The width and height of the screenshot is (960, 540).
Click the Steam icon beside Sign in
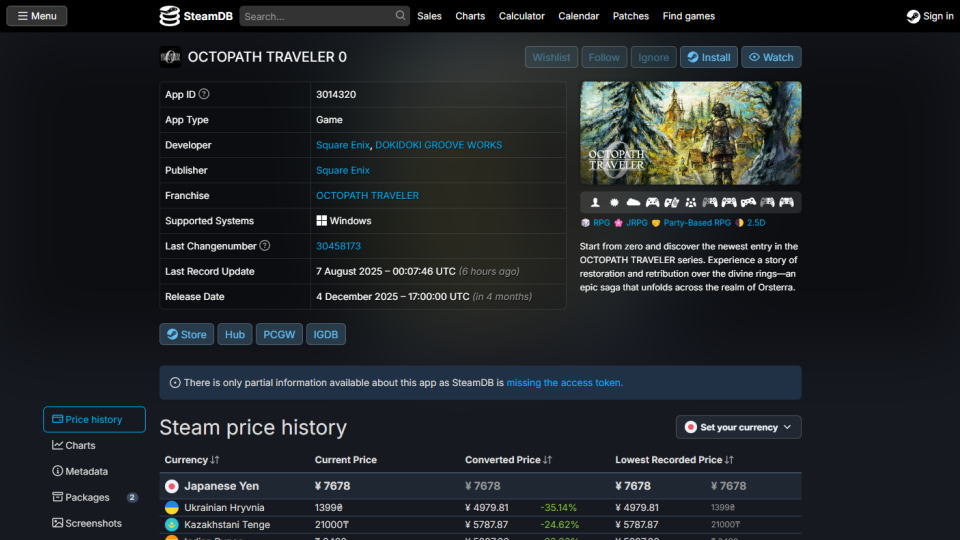[x=913, y=17]
